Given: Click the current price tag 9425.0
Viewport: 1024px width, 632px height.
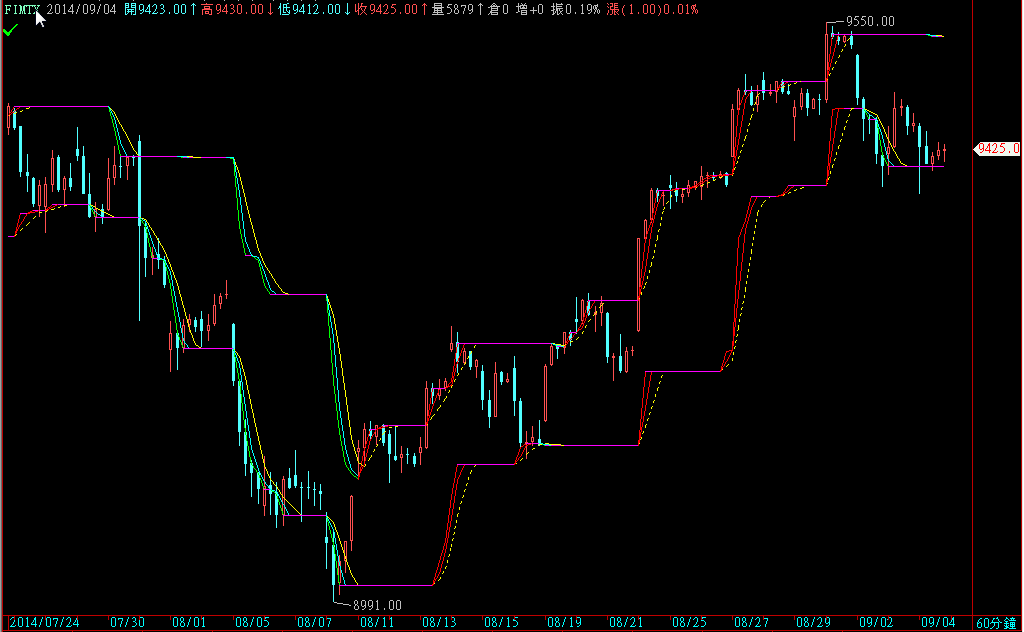Looking at the screenshot, I should point(998,149).
